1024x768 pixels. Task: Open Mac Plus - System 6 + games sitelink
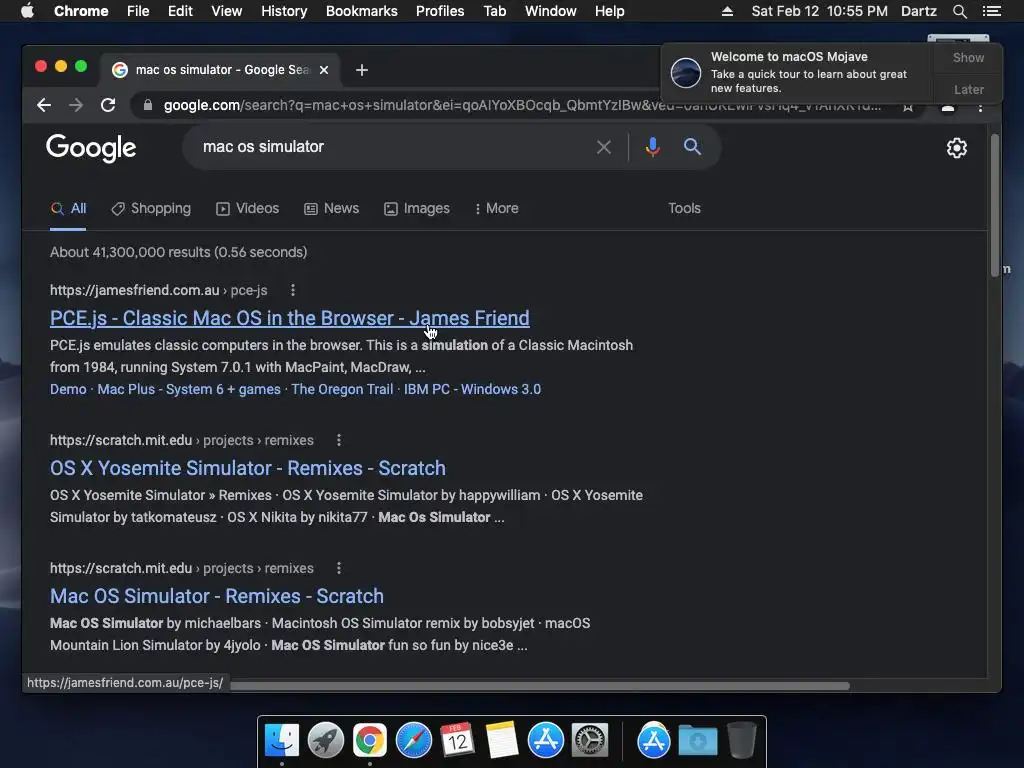point(189,389)
